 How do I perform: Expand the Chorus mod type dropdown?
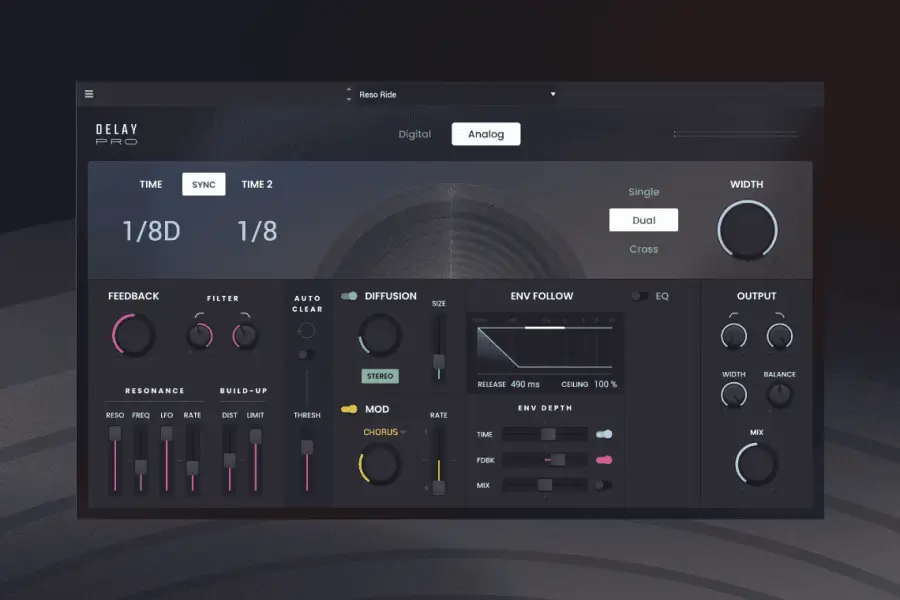tap(384, 433)
